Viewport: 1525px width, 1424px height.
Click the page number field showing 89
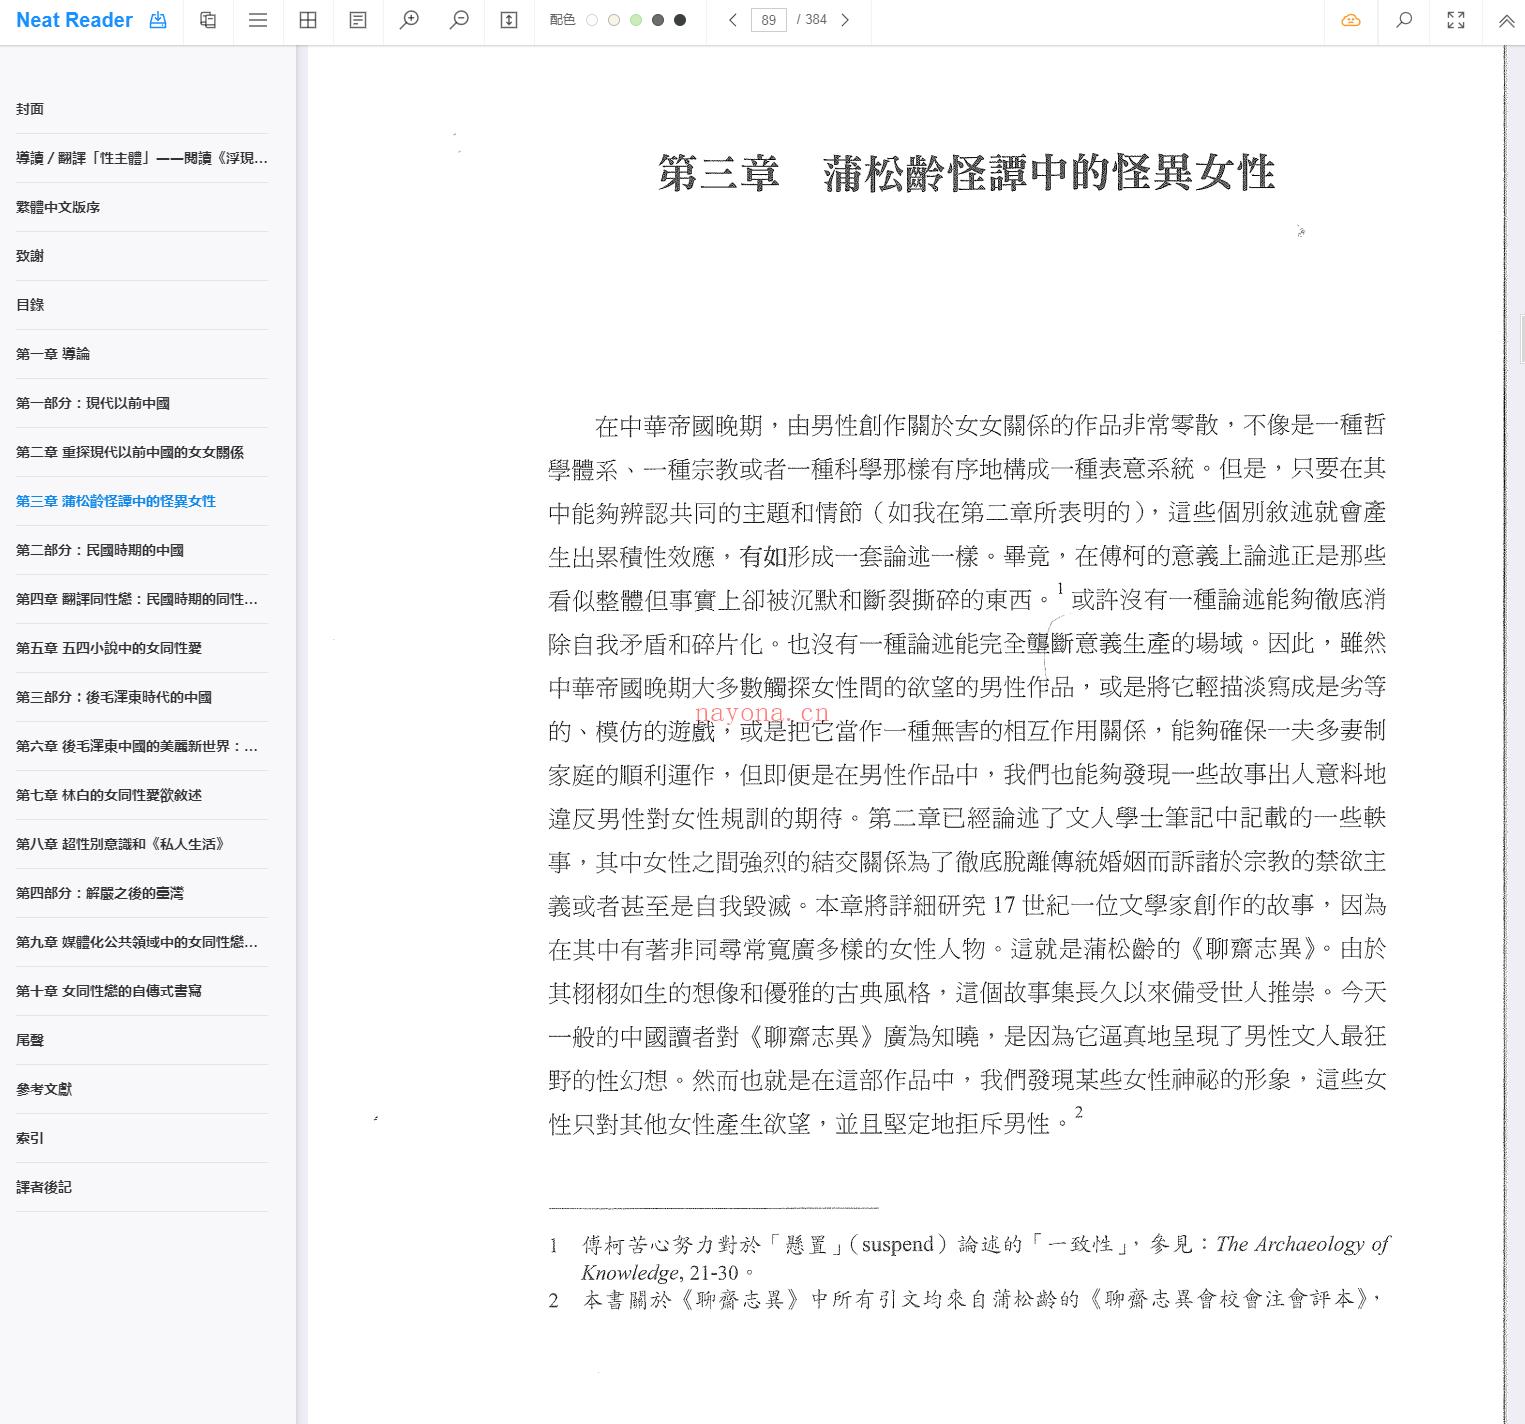pos(768,20)
